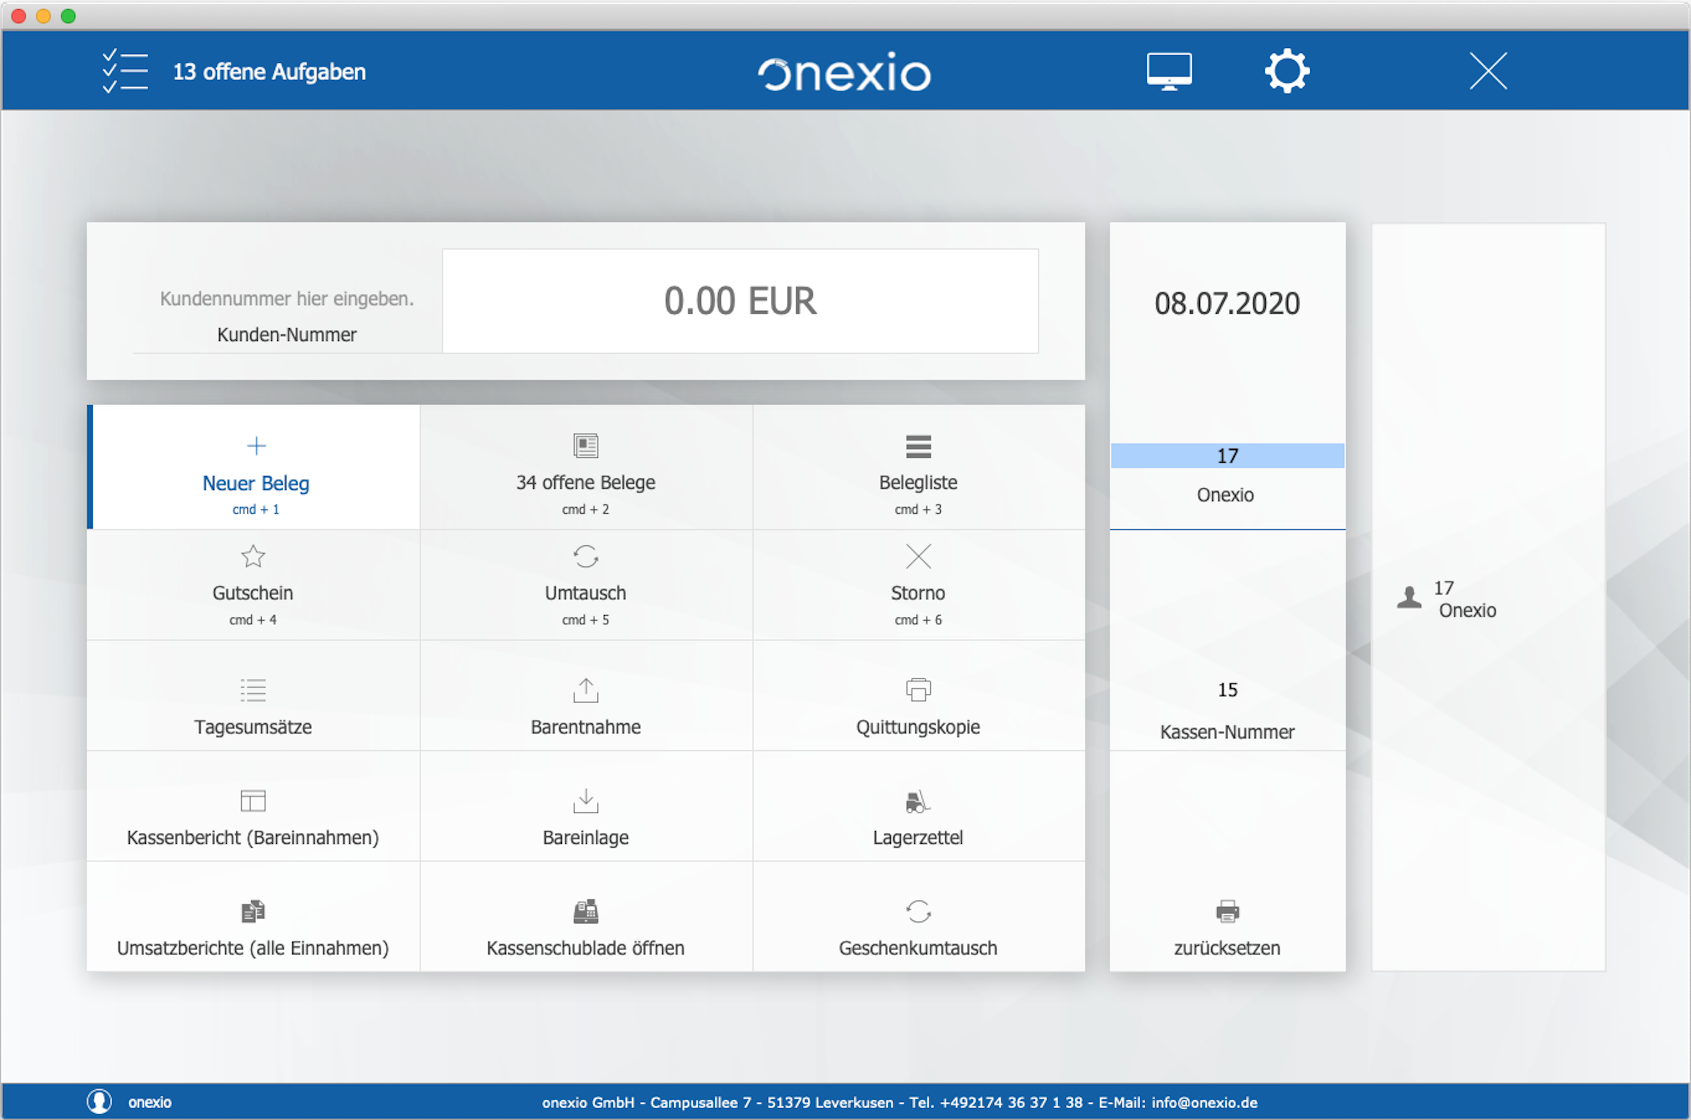
Task: Click the Kassenschublade öffnen register icon
Action: coord(586,911)
